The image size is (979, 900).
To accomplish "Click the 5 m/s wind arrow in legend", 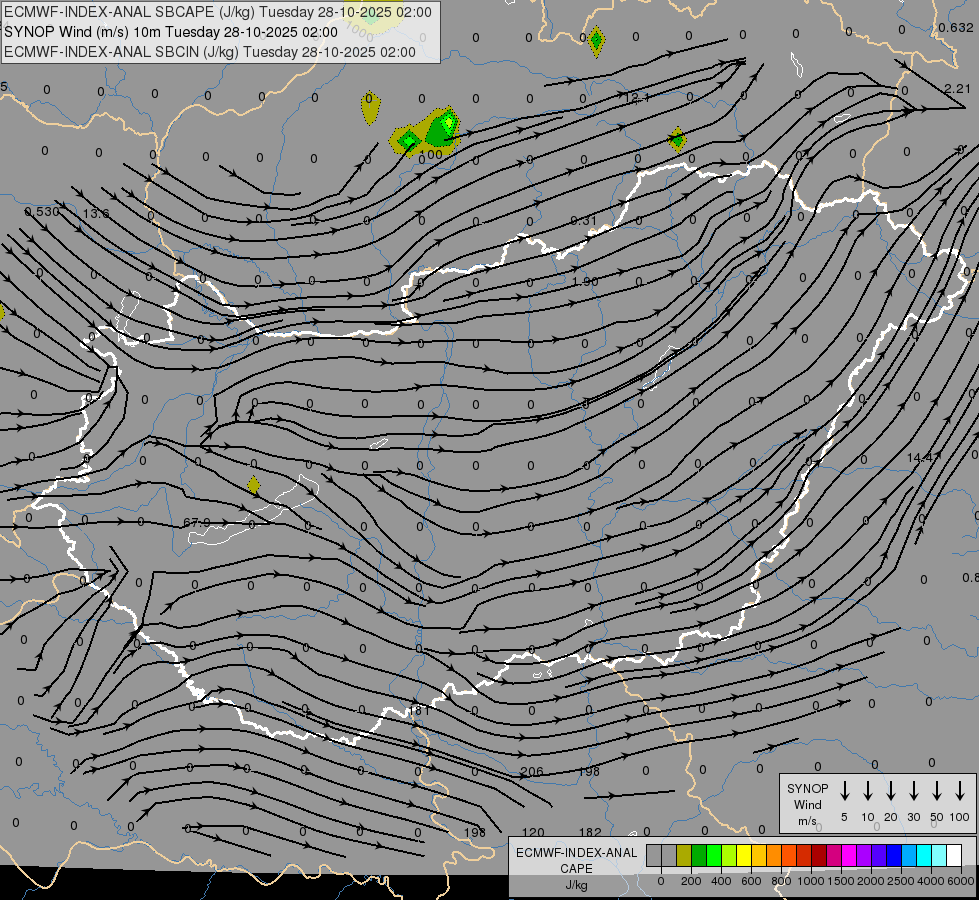I will [x=845, y=791].
